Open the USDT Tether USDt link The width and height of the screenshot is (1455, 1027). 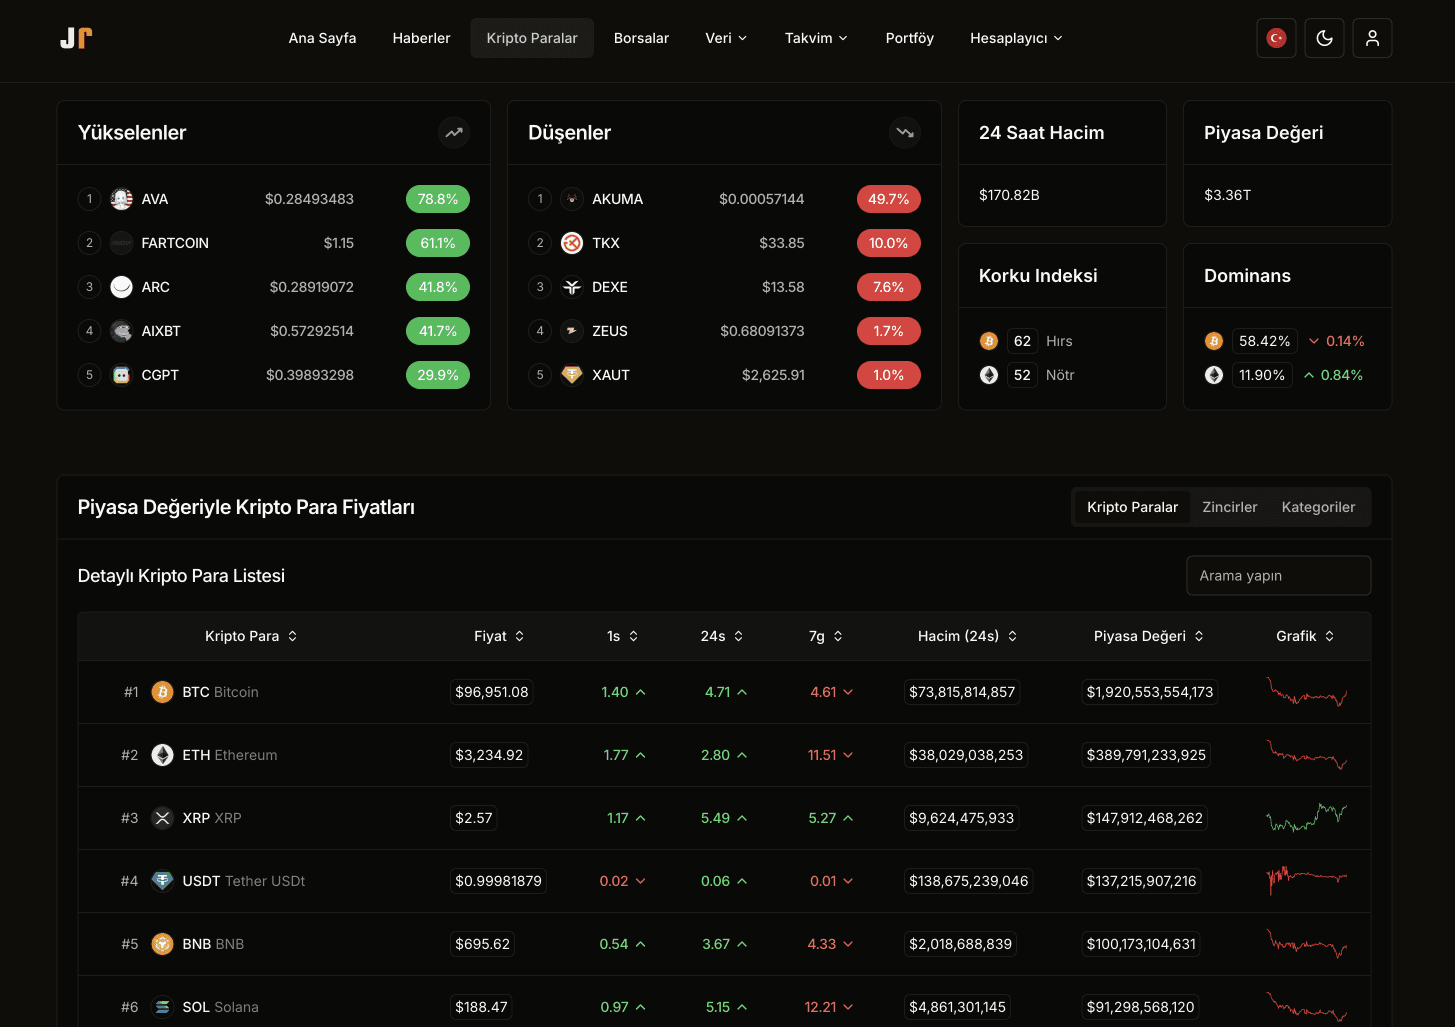[x=243, y=881]
